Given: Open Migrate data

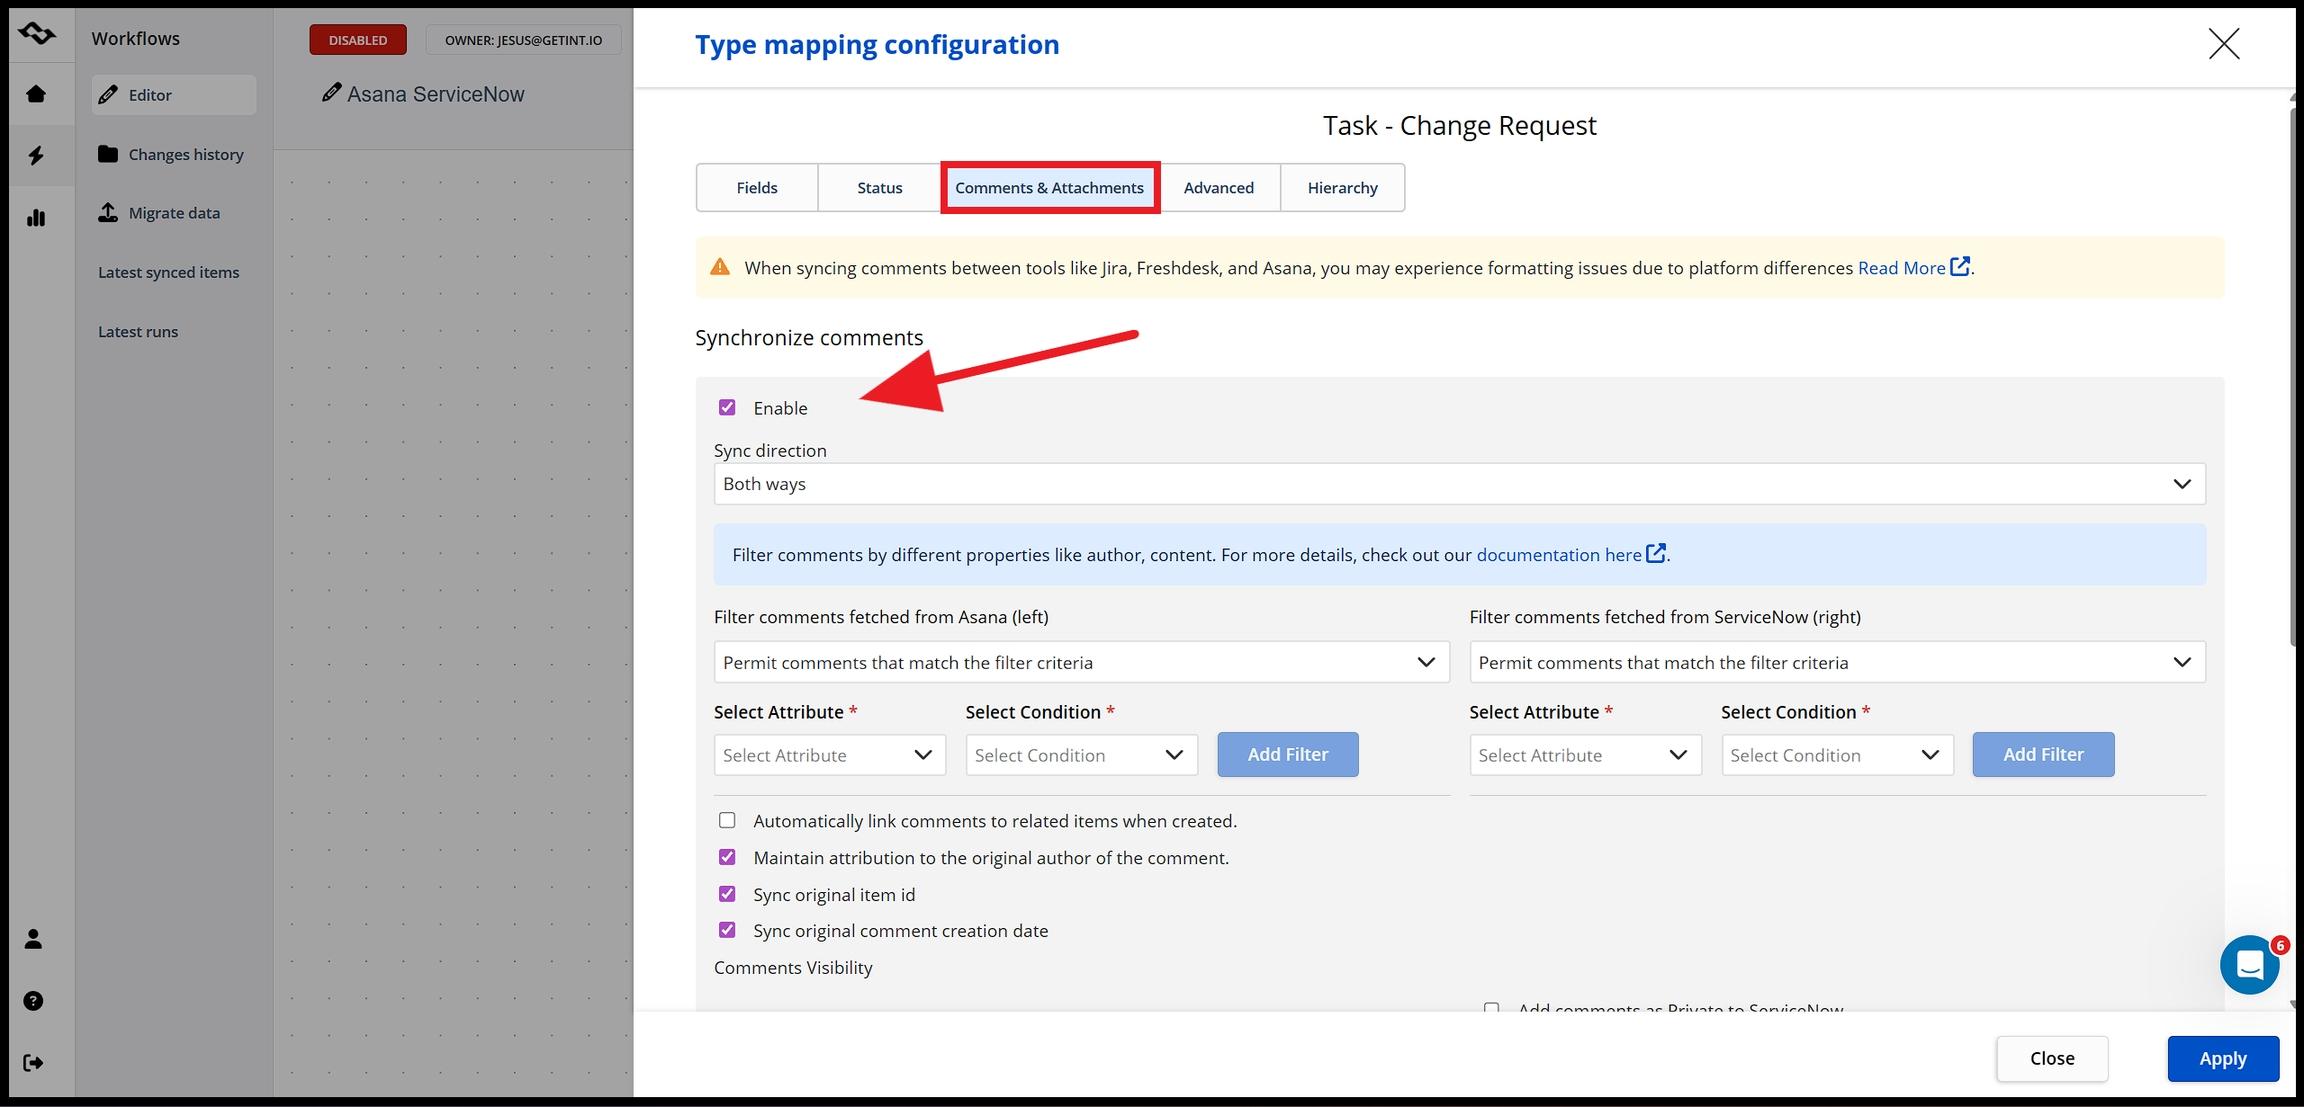Looking at the screenshot, I should click(159, 212).
